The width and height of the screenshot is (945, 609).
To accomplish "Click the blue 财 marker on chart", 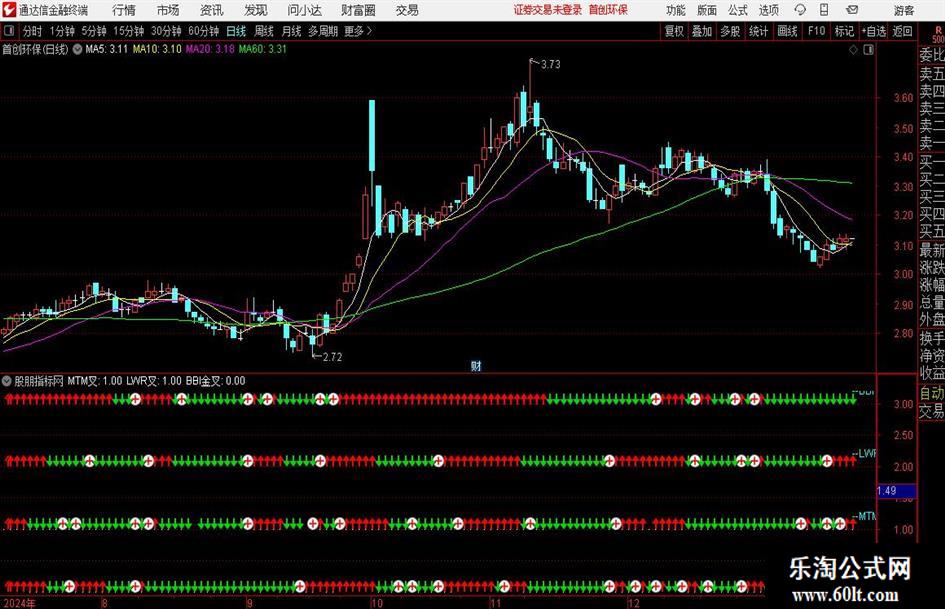I will [476, 365].
